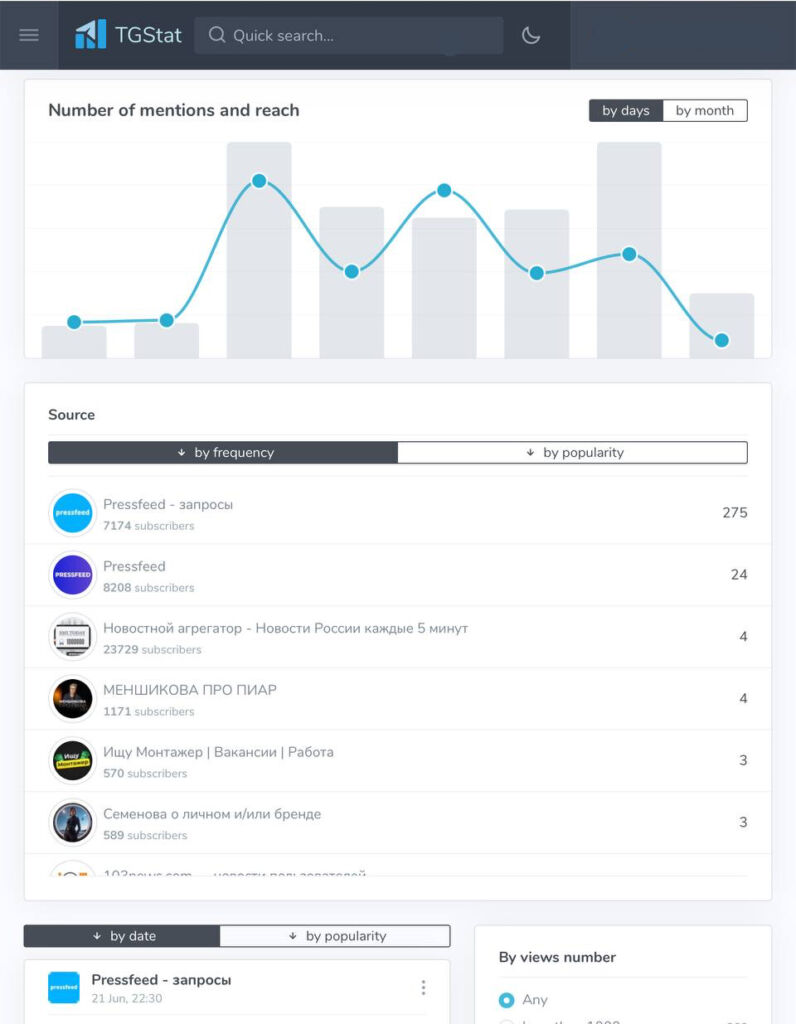The image size is (796, 1024).
Task: Open Pressfeed - запросы source link
Action: [168, 504]
